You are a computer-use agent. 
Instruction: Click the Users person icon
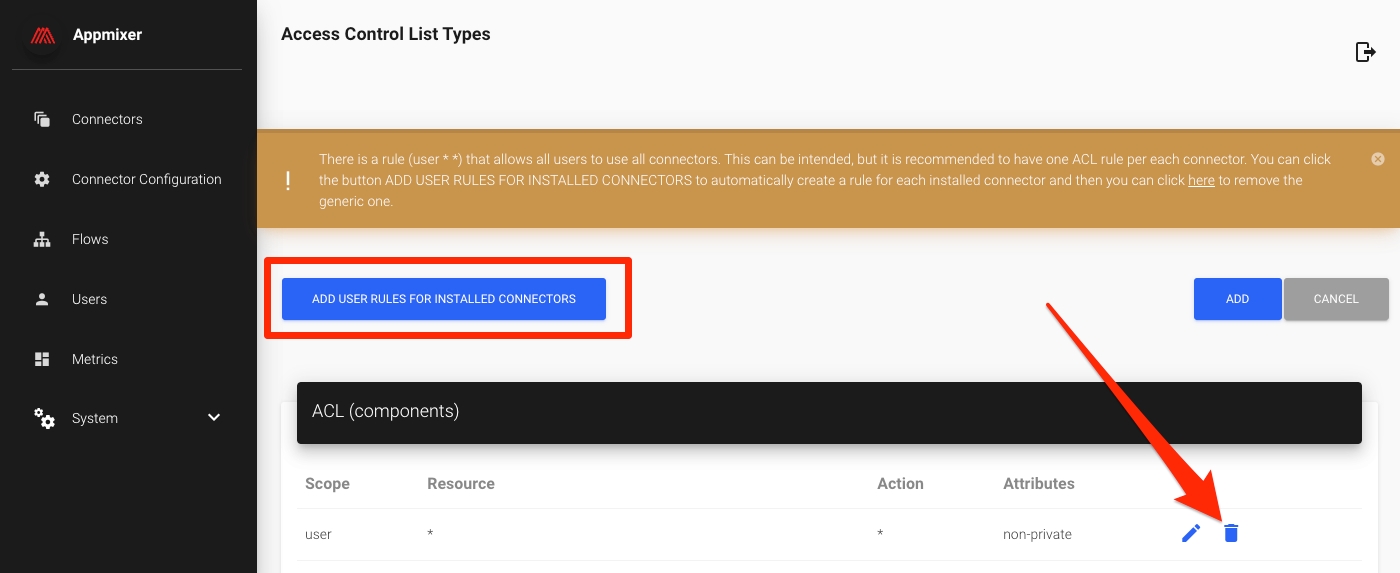(42, 299)
